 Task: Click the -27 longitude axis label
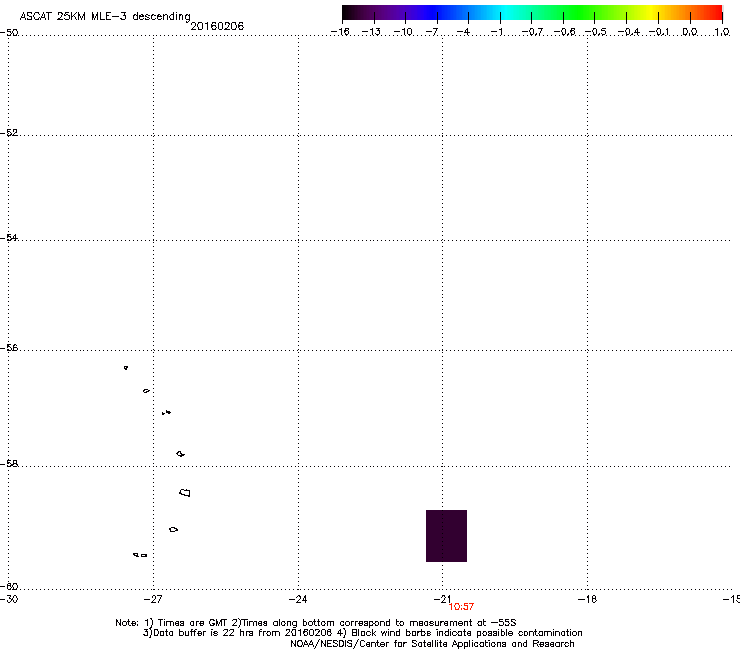tap(153, 599)
